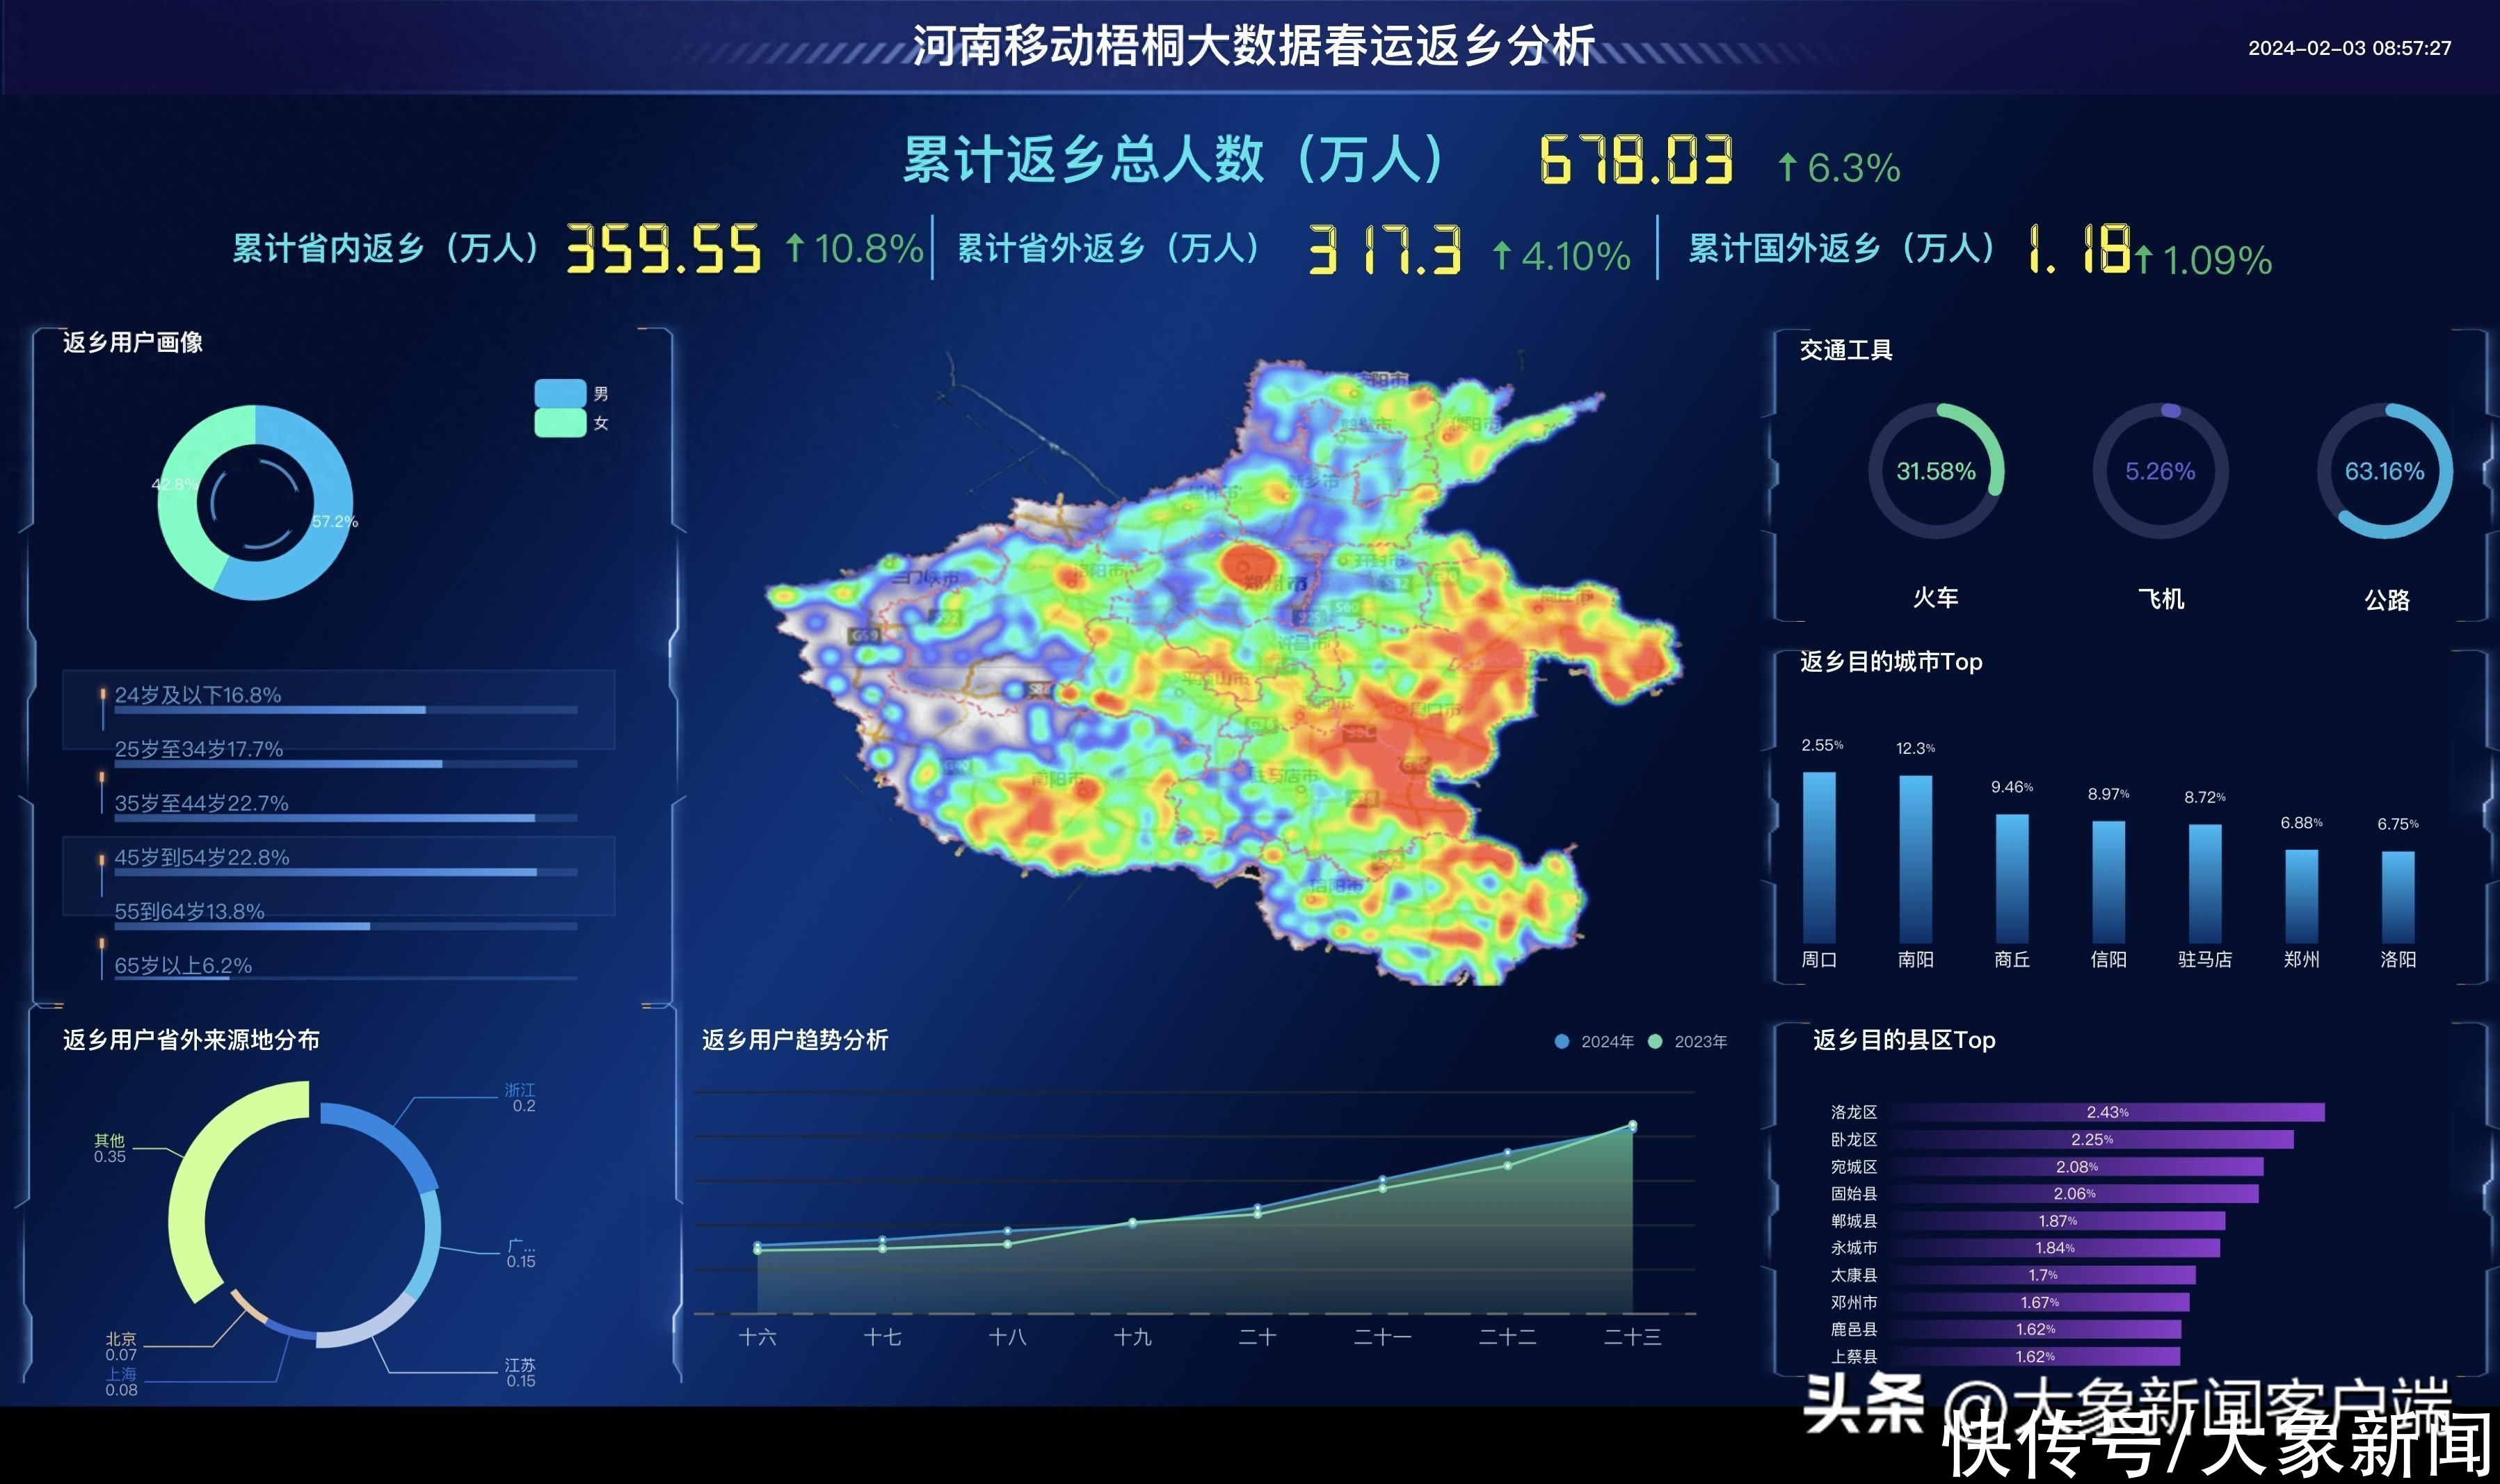This screenshot has height=1484, width=2500.
Task: Click the up arrow next to 6.3%
Action: 1788,166
